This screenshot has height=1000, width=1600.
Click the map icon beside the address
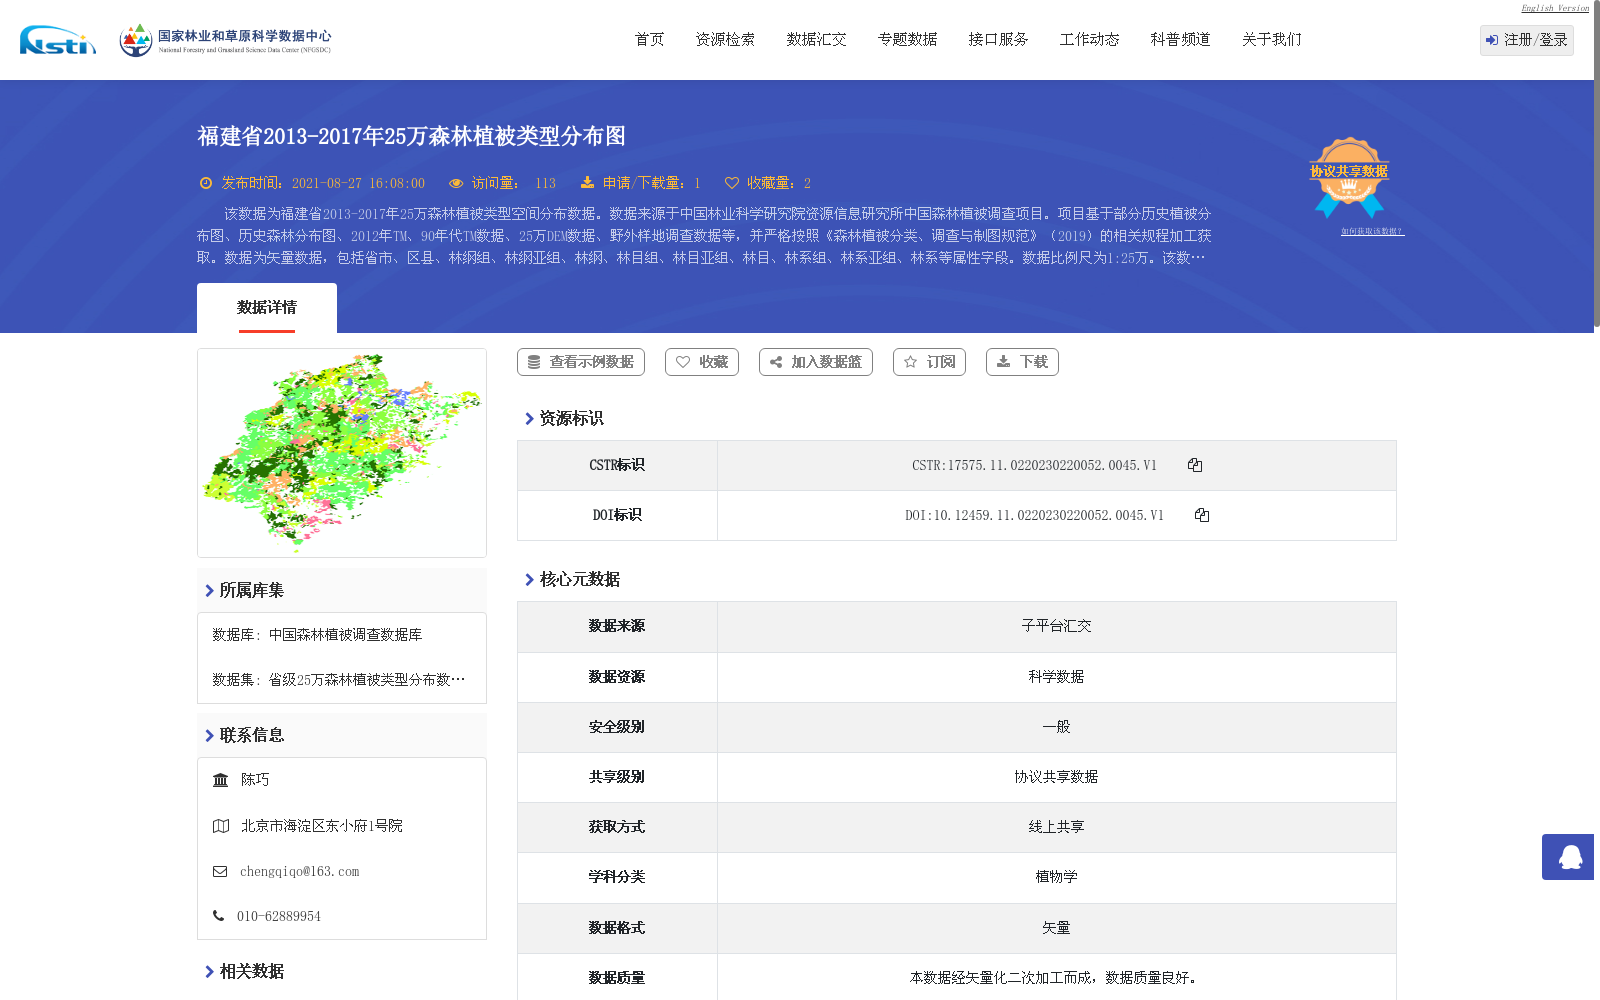click(x=221, y=826)
